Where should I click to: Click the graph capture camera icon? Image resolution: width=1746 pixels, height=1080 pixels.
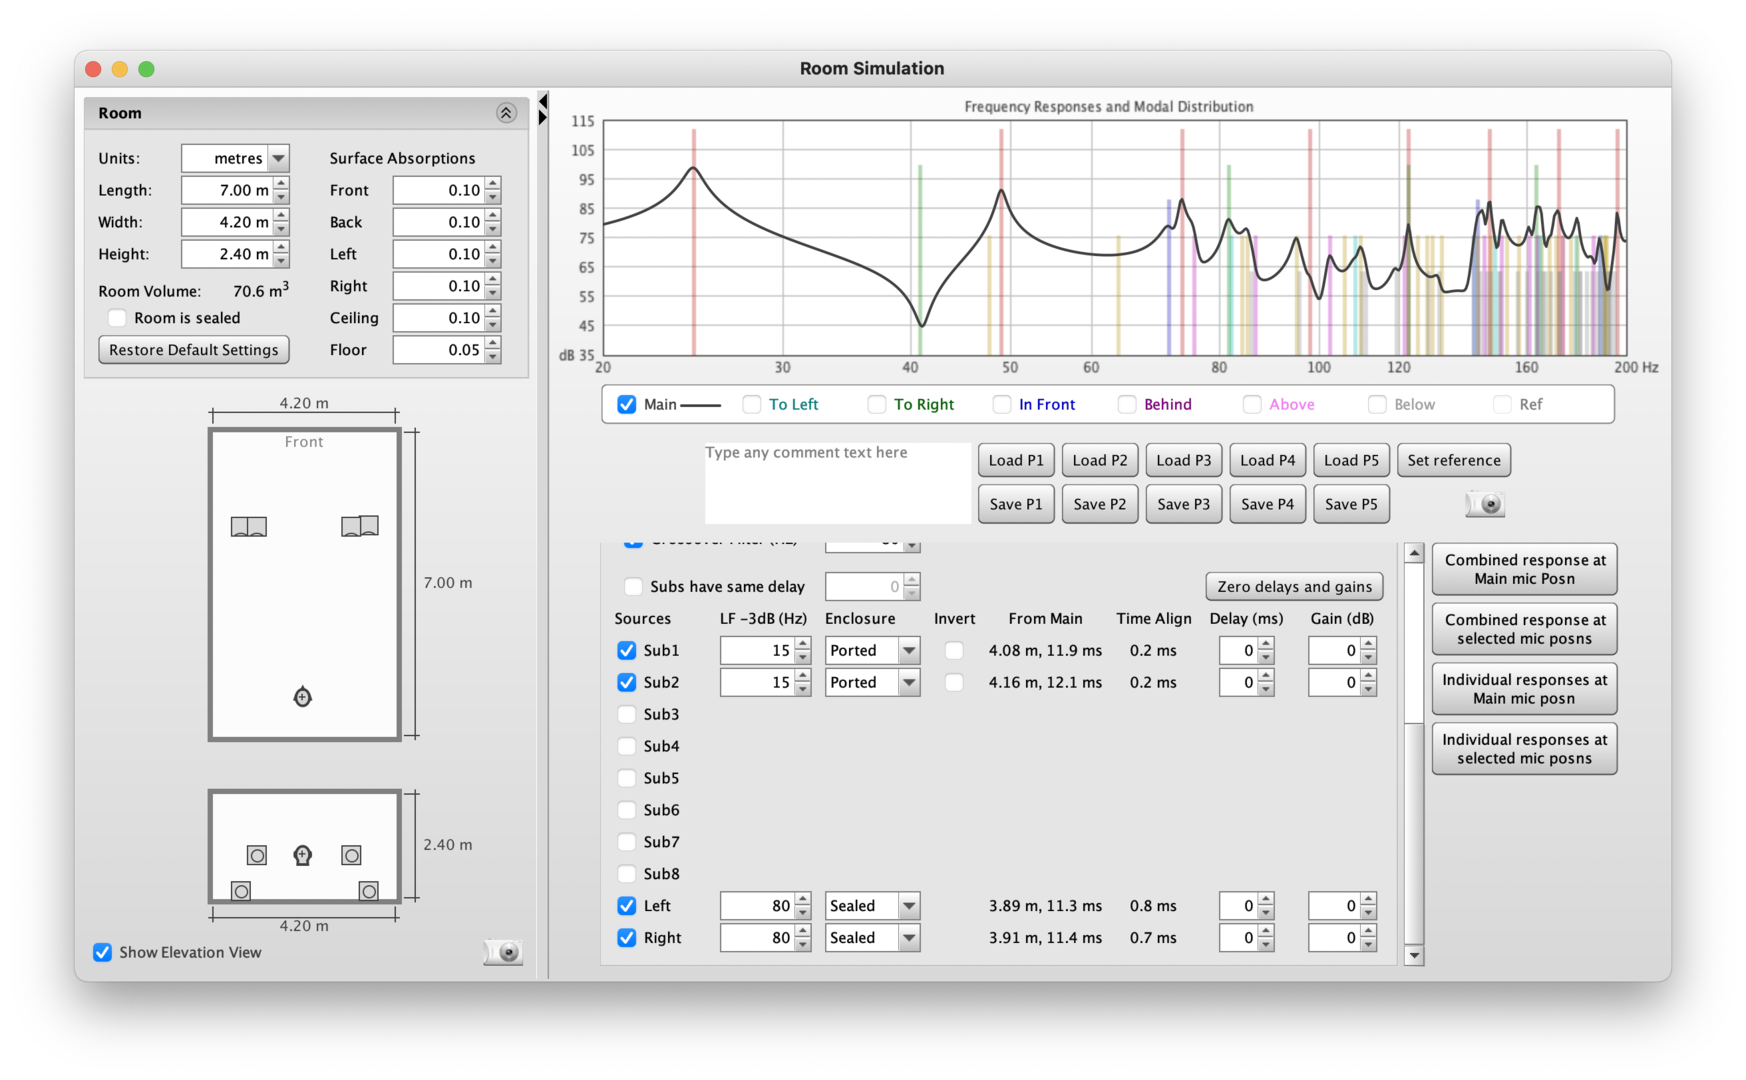point(1485,504)
